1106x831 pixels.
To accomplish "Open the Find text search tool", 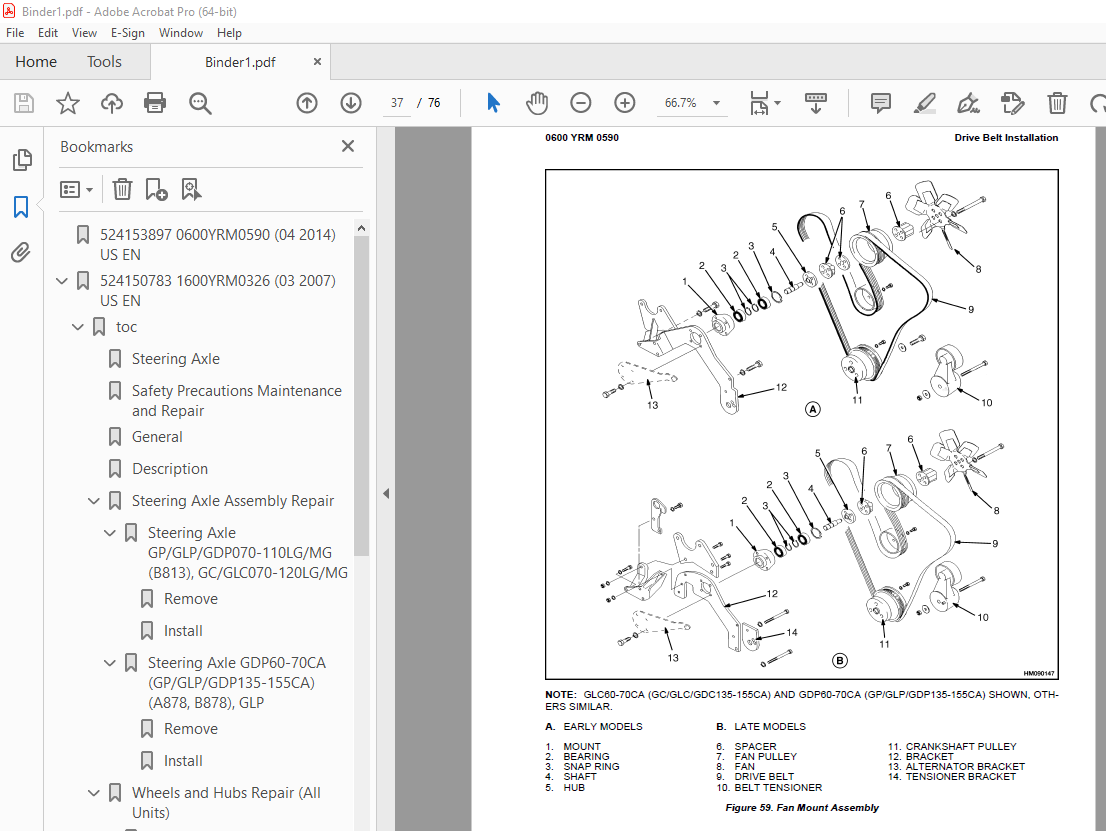I will 200,103.
